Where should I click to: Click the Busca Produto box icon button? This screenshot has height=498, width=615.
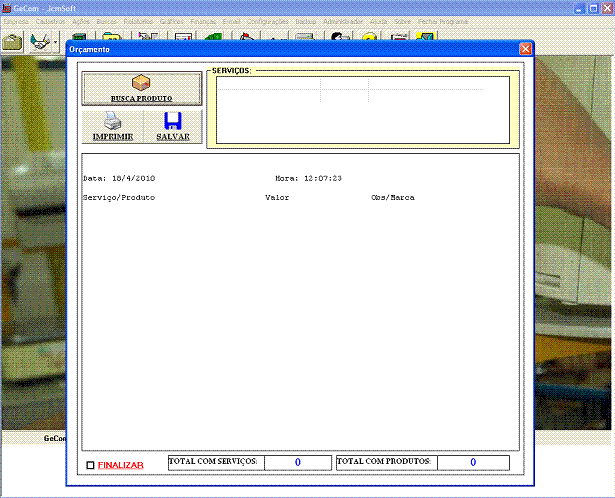[141, 88]
